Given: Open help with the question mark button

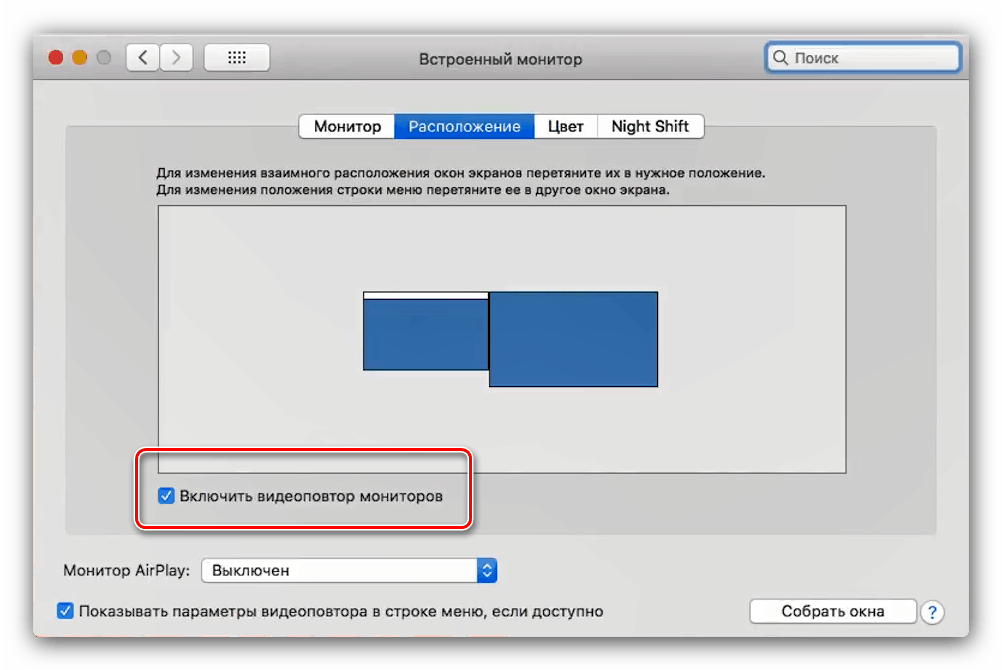Looking at the screenshot, I should click(x=932, y=612).
